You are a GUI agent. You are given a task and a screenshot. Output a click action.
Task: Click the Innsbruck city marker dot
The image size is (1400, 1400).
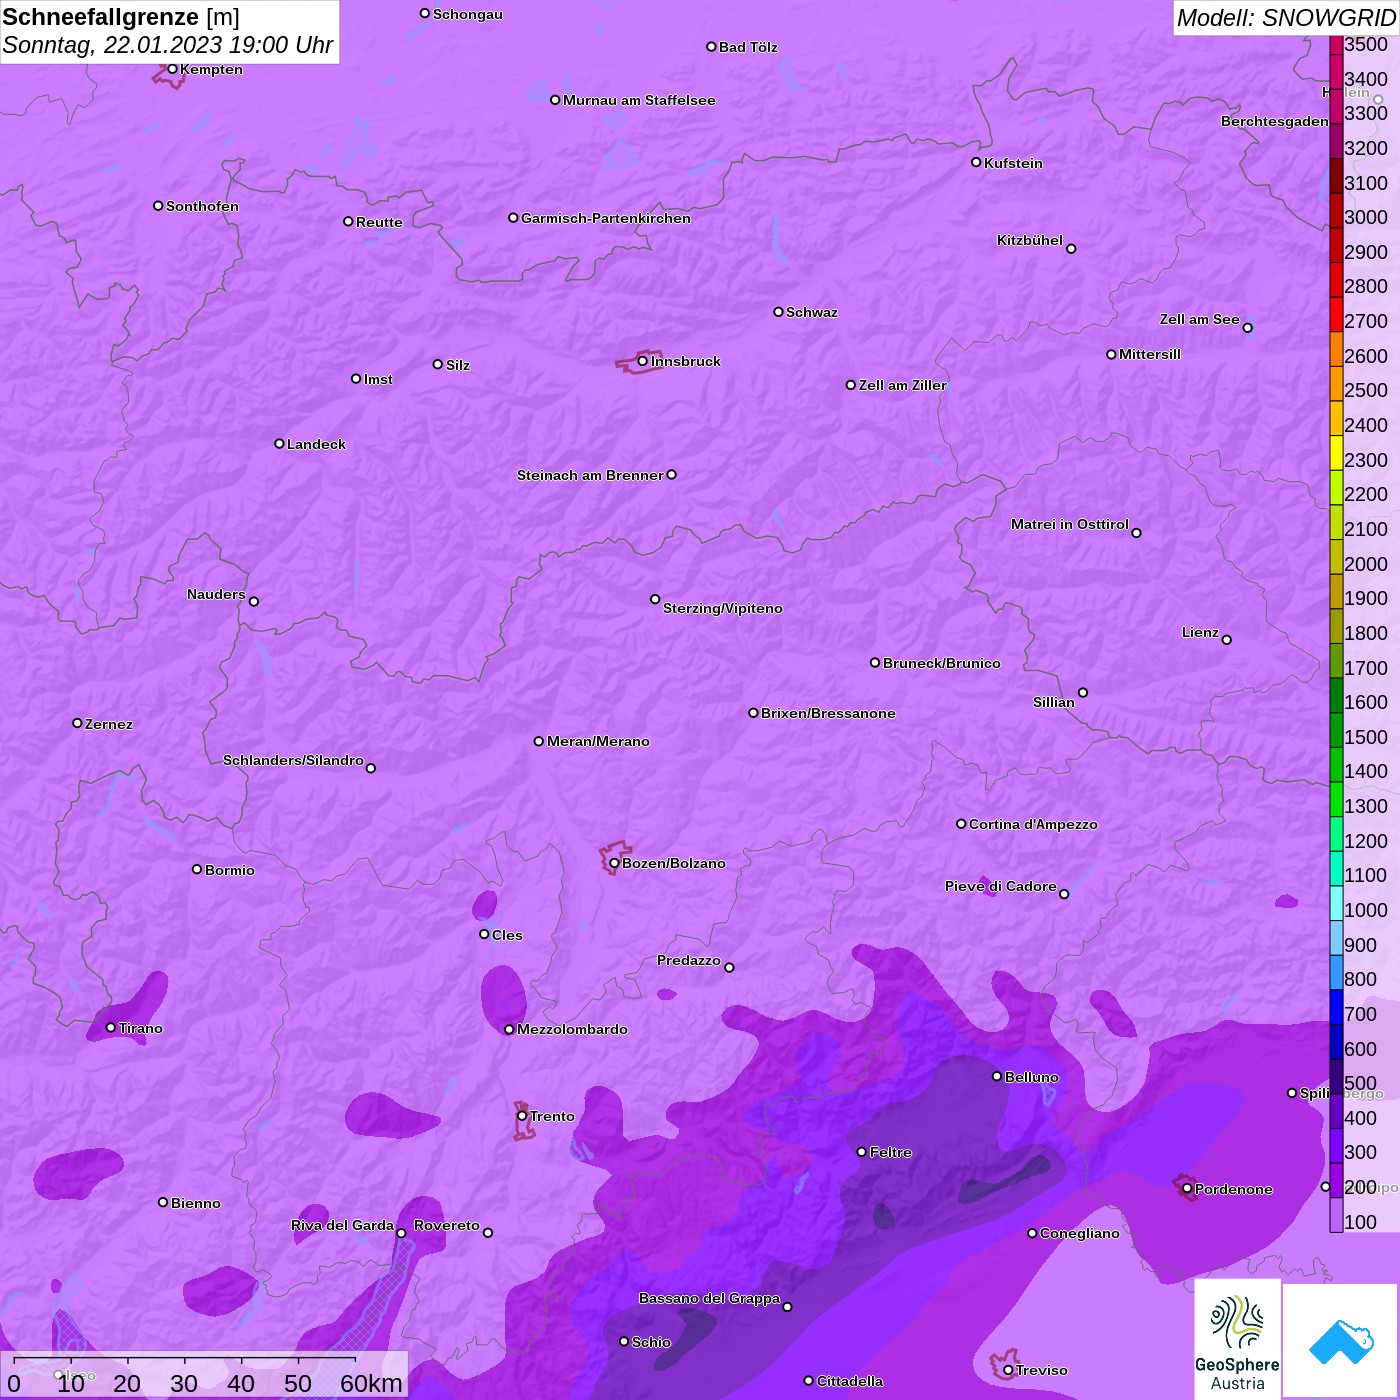[642, 361]
